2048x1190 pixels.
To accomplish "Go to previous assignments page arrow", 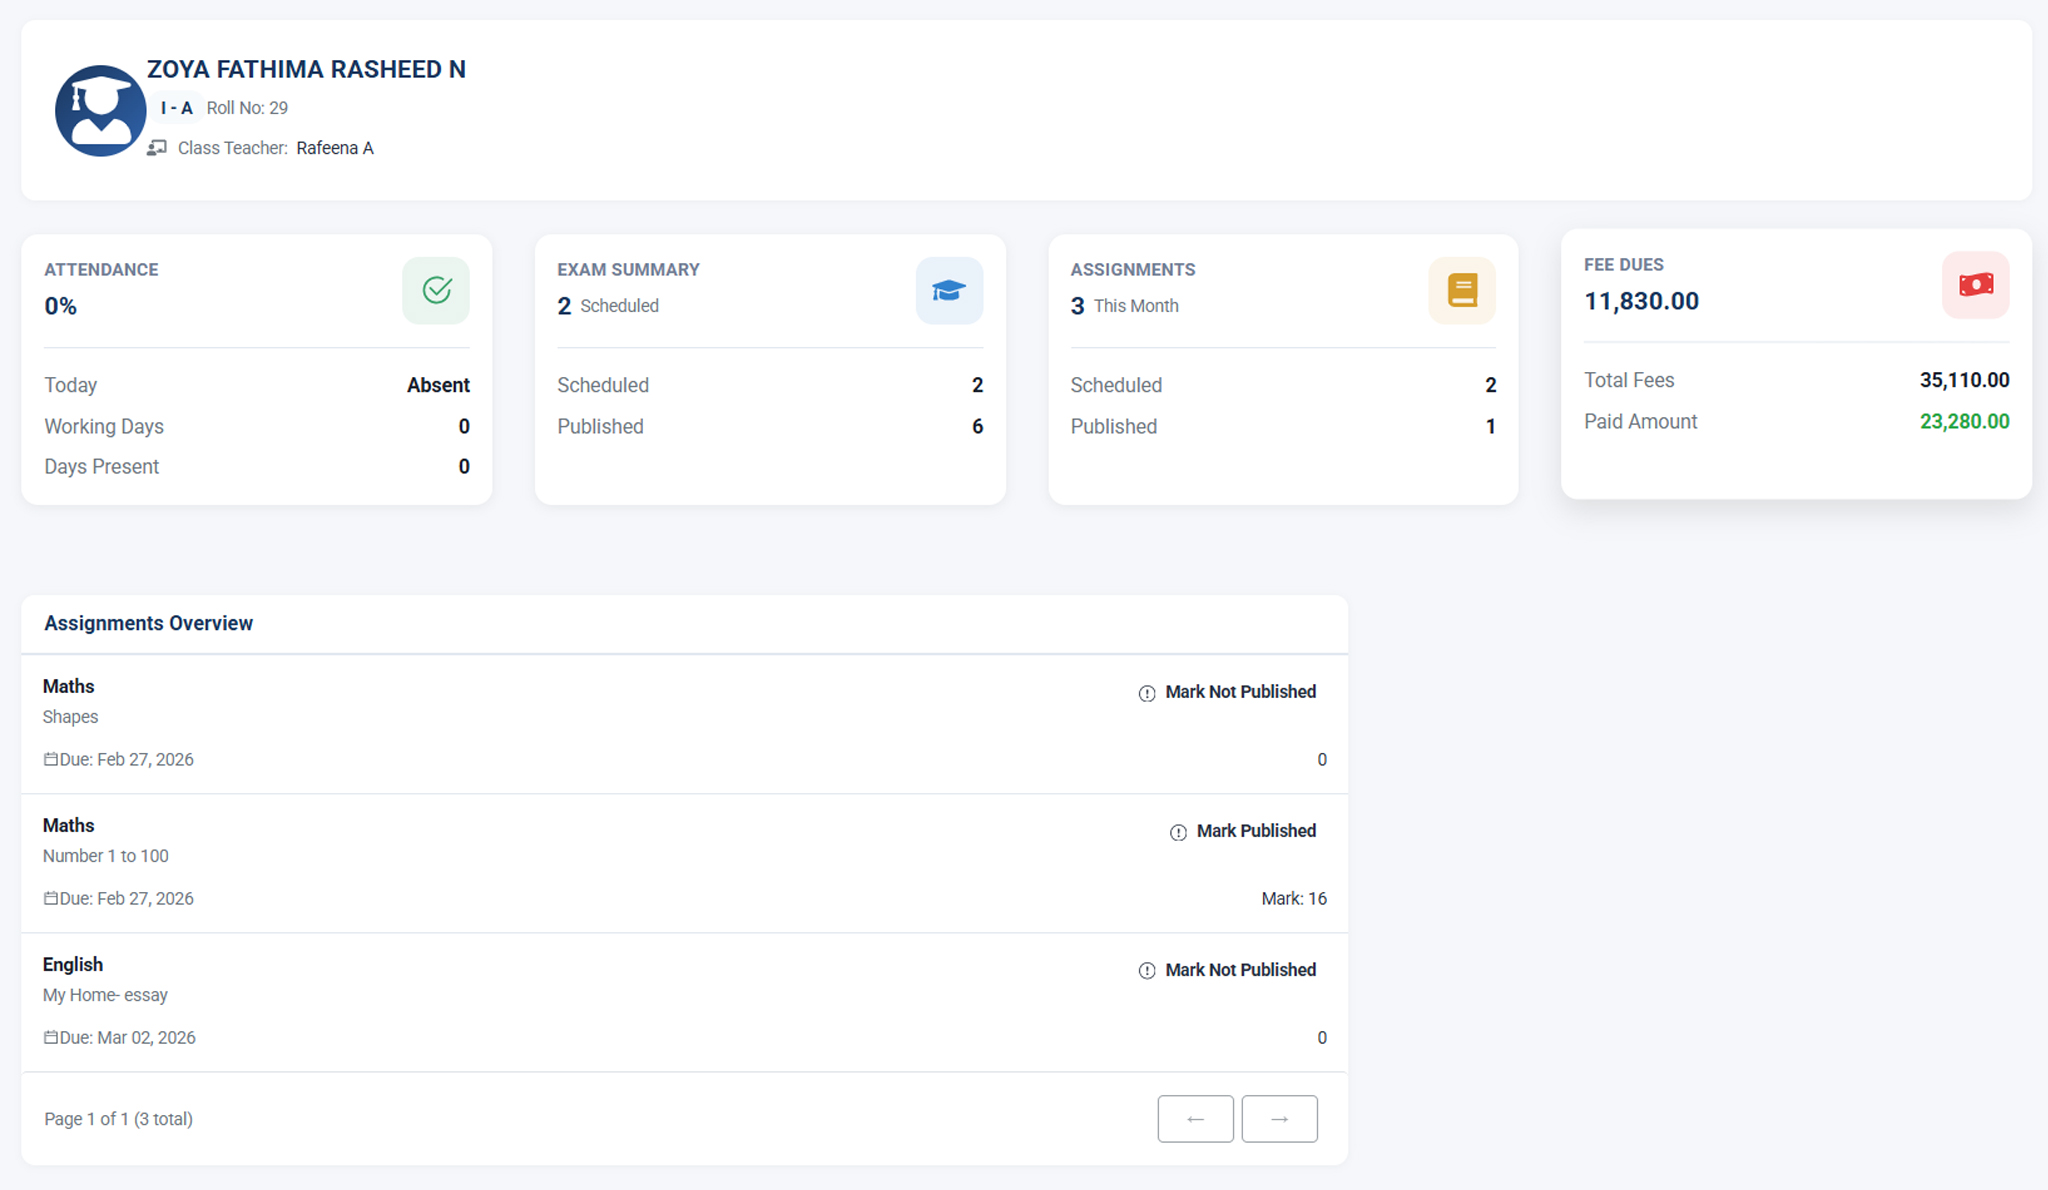I will coord(1195,1119).
